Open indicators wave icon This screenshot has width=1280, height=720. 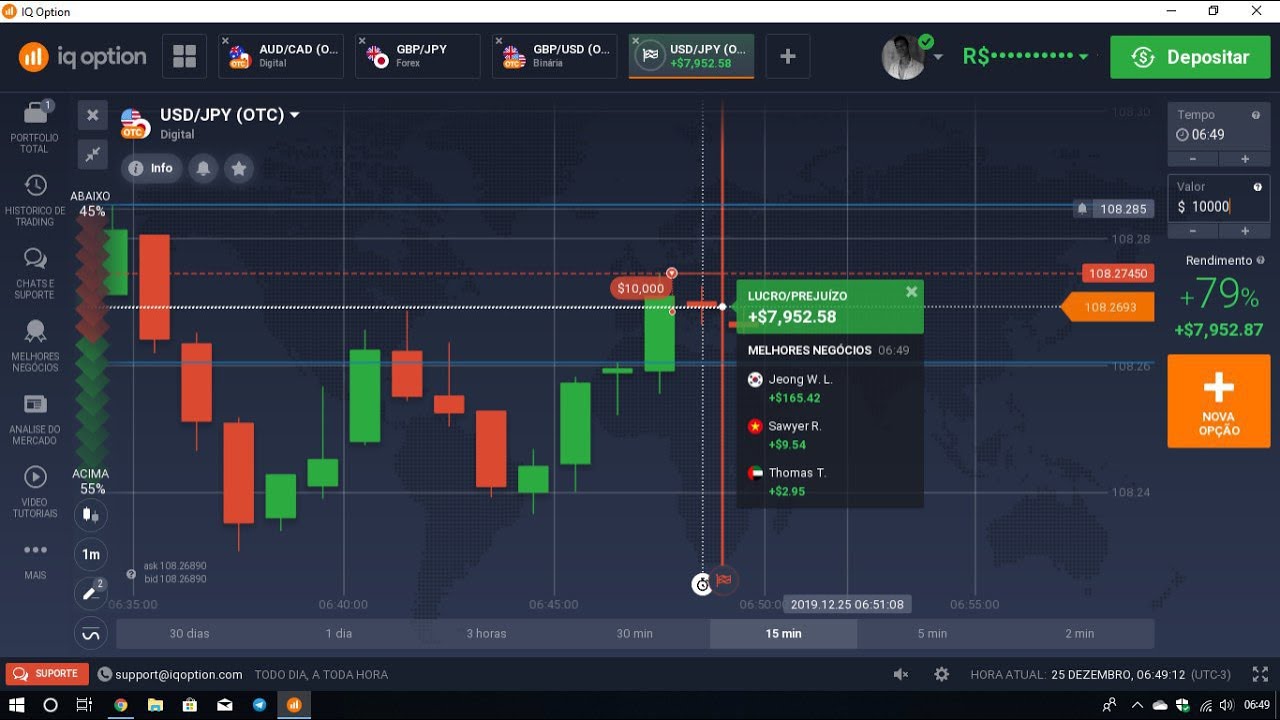point(91,634)
